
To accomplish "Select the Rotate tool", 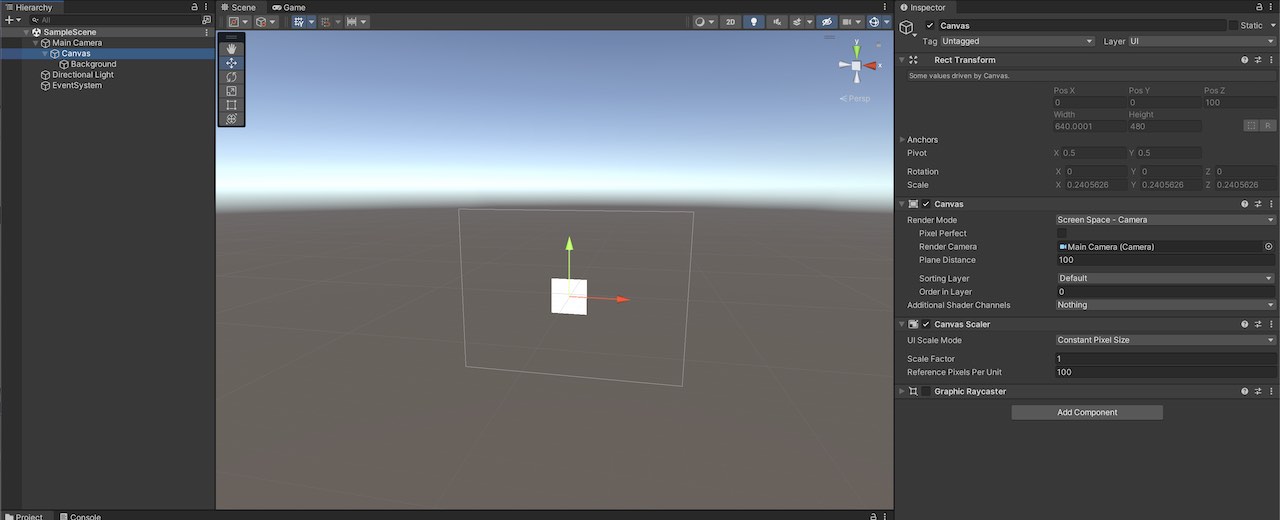I will pos(231,76).
